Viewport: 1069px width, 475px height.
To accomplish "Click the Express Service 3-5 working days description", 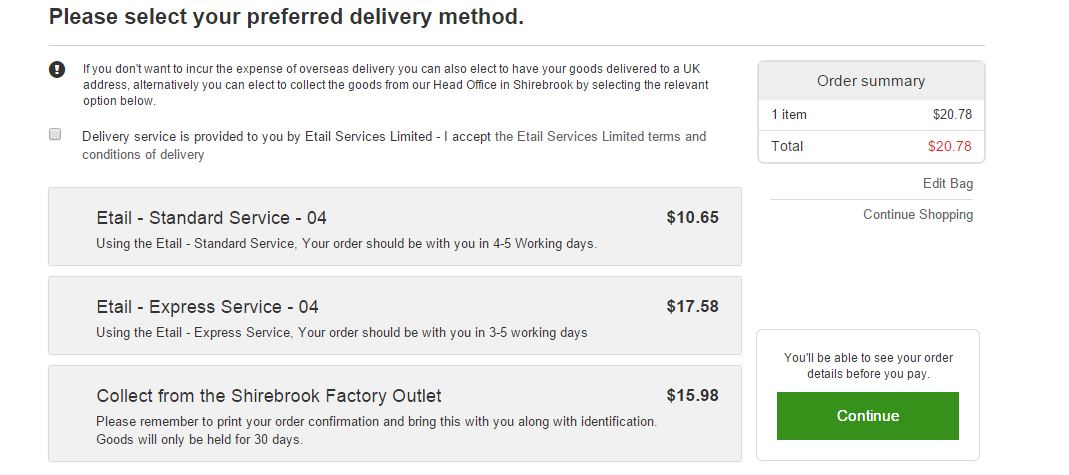I will click(x=342, y=333).
